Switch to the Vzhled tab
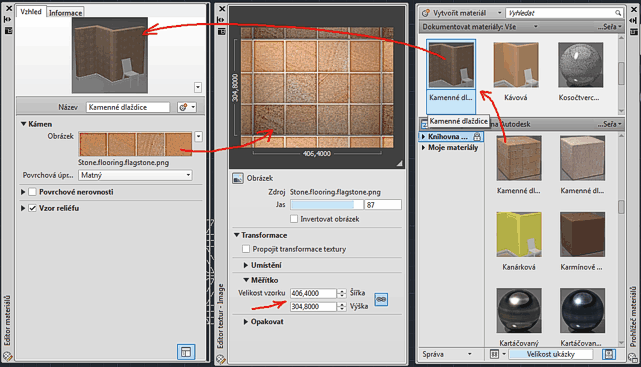 click(x=31, y=11)
